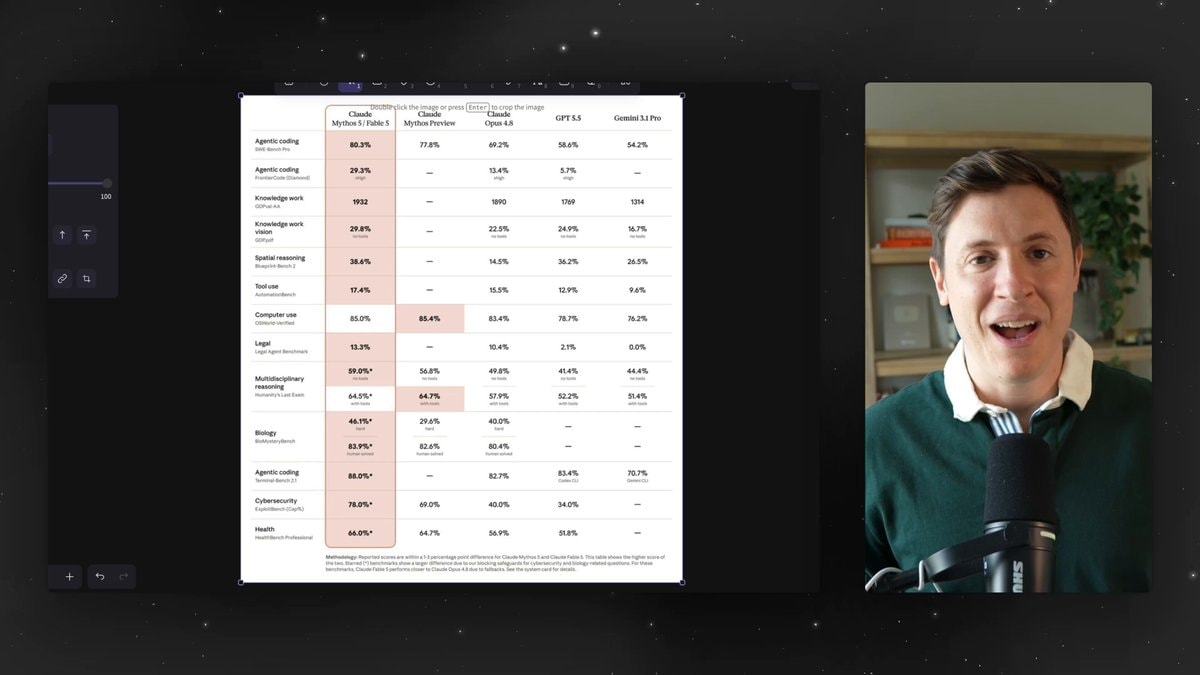This screenshot has width=1200, height=675.
Task: Click the 1314 score cell
Action: [x=637, y=202]
